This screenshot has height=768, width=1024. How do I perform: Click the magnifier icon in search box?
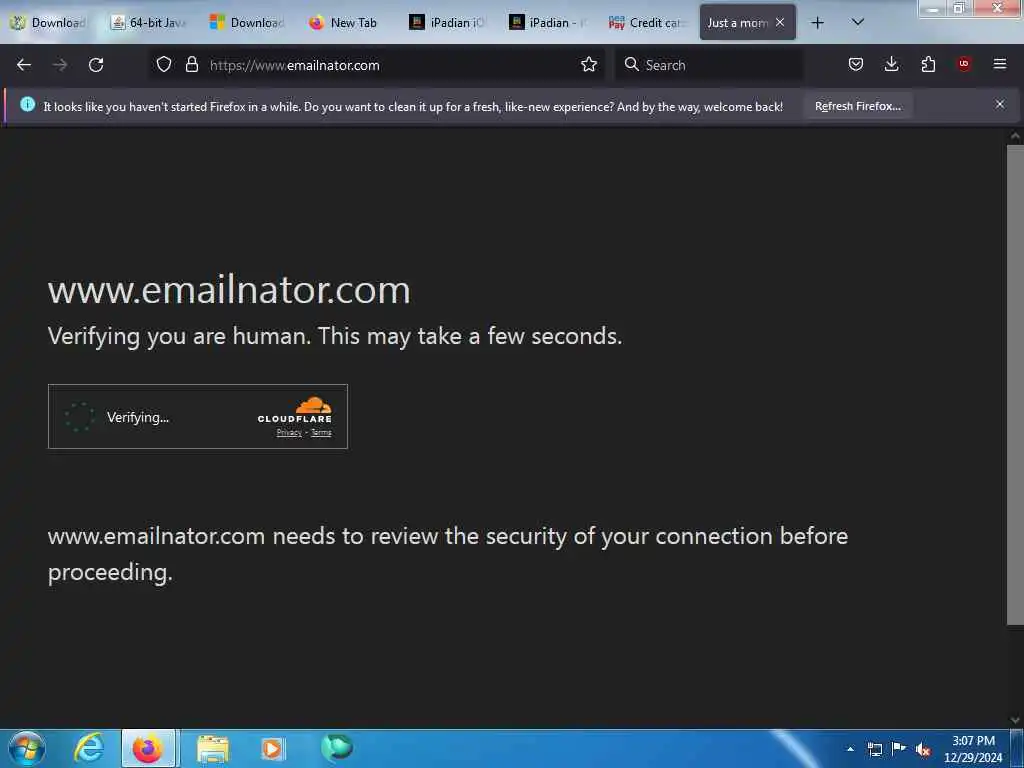click(x=632, y=64)
